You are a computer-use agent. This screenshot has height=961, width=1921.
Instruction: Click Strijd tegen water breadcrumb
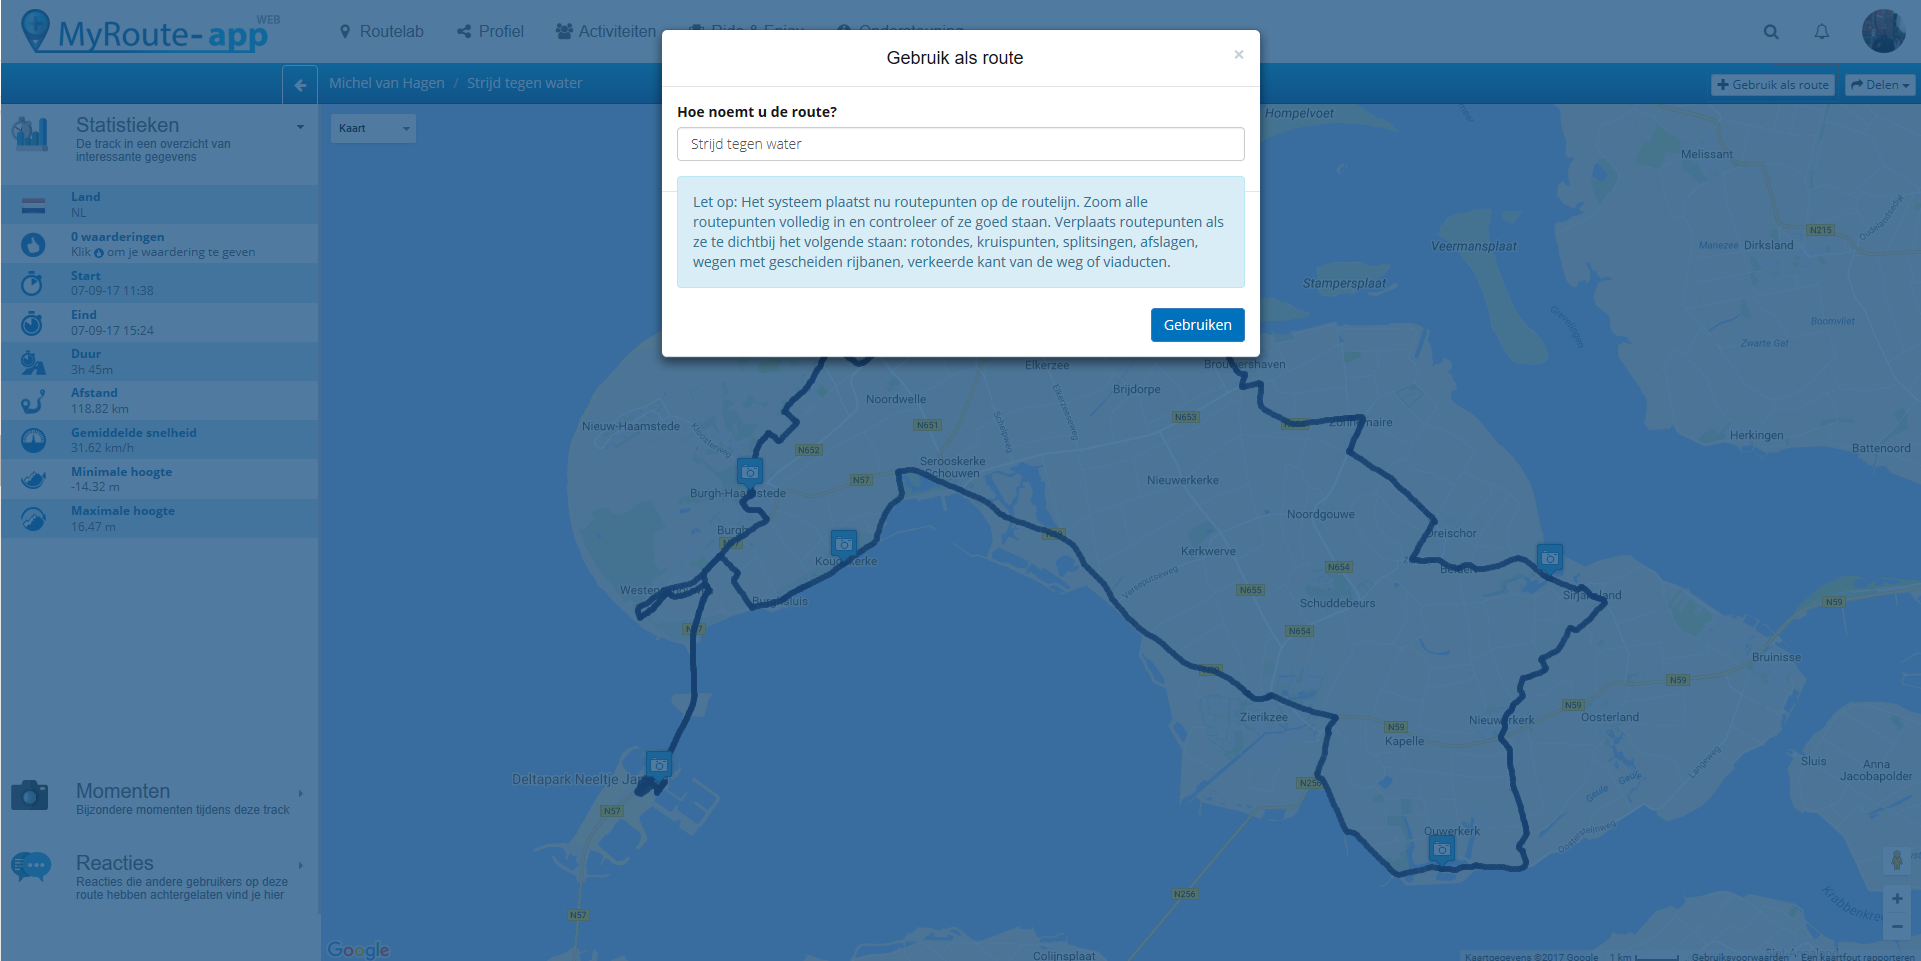click(524, 83)
